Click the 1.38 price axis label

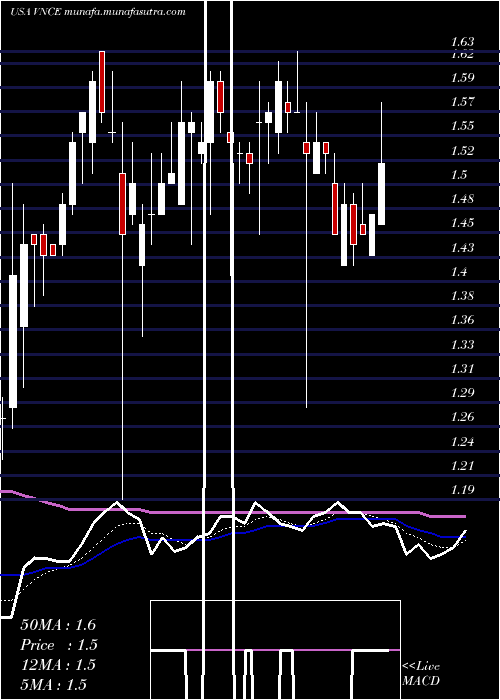(x=462, y=296)
